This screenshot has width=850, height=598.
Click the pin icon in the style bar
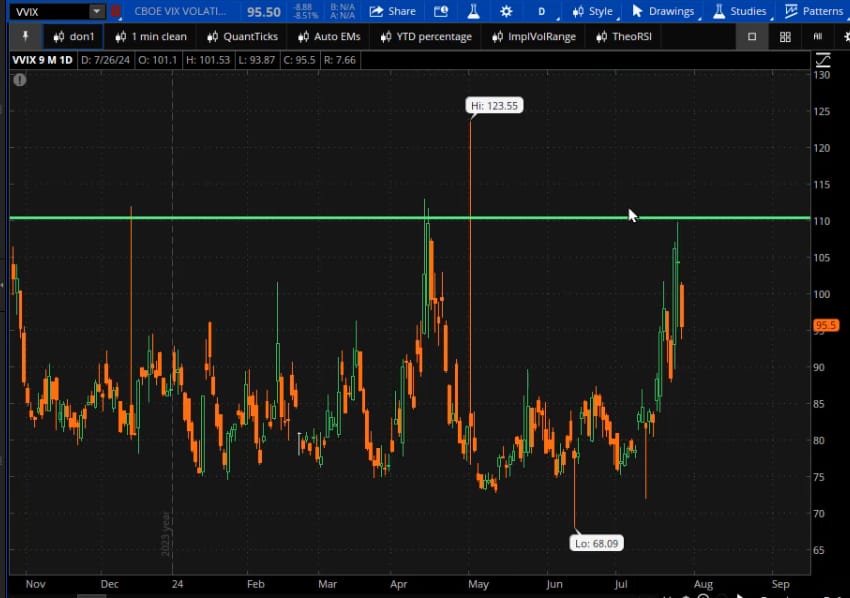pyautogui.click(x=25, y=36)
